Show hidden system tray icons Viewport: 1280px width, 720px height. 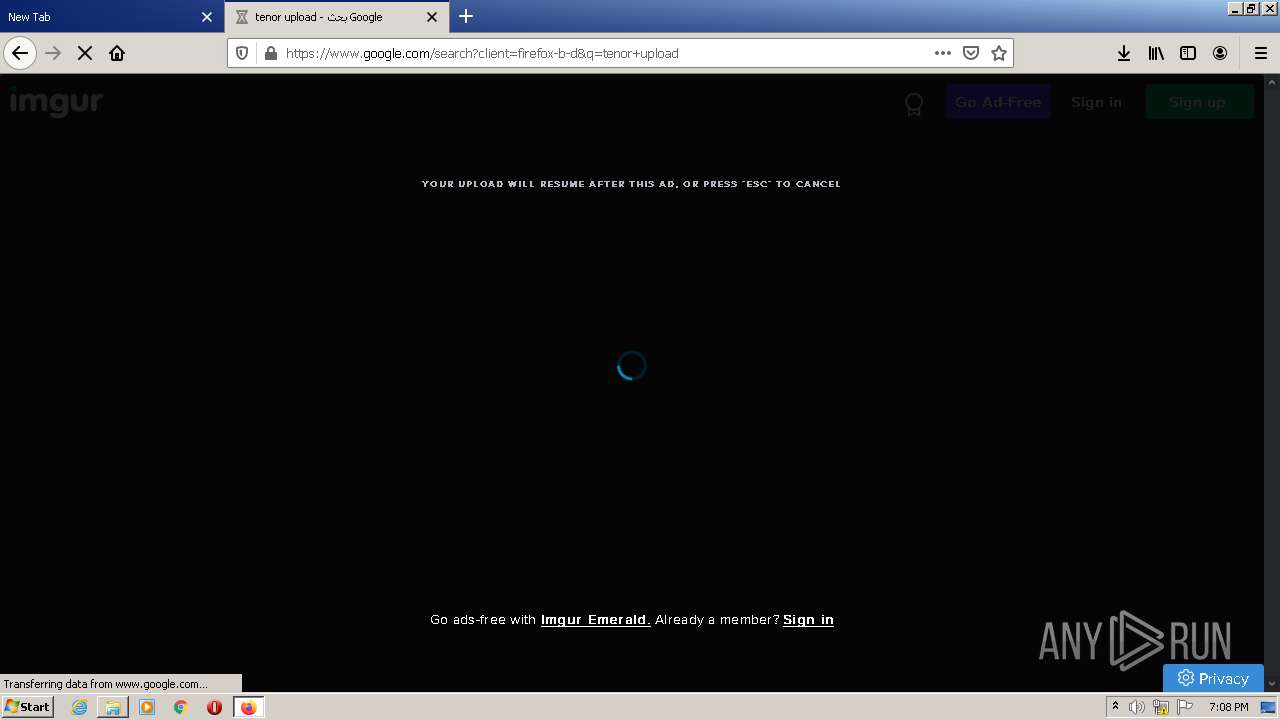1115,707
